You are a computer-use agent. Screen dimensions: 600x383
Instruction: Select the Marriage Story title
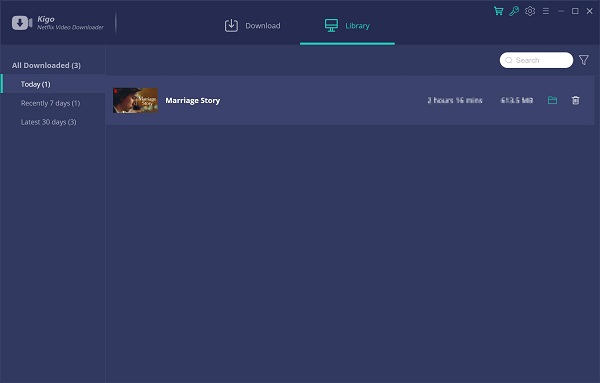(x=192, y=101)
